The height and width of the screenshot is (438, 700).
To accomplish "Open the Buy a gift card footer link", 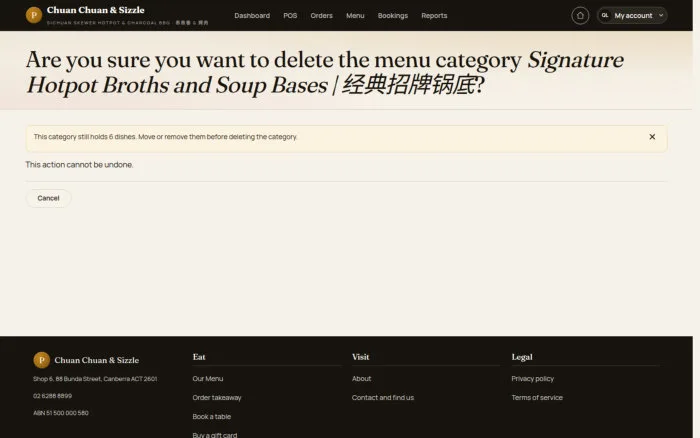I will [215, 435].
